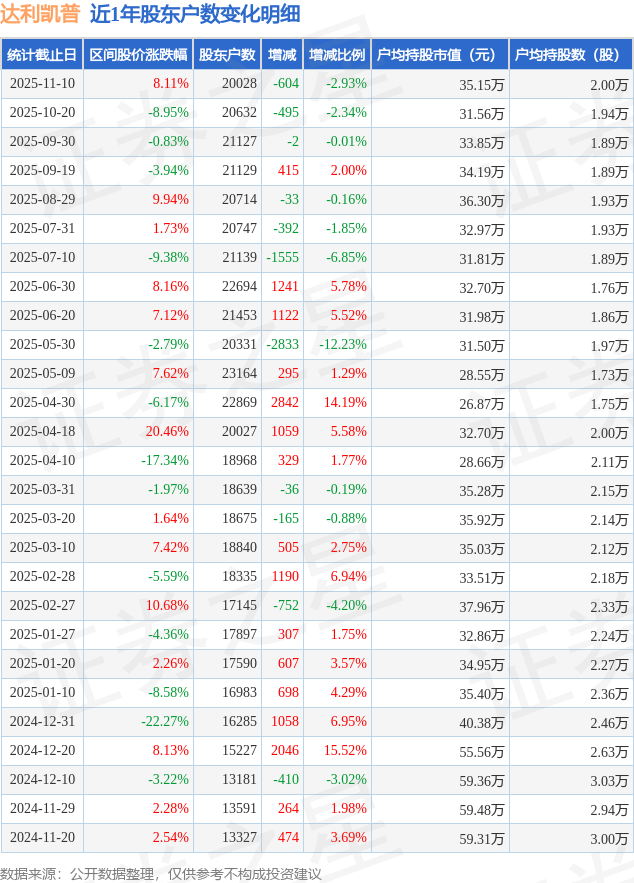Viewport: 634px width, 883px height.
Task: Select the 2025-11-10 date cell
Action: click(x=42, y=84)
